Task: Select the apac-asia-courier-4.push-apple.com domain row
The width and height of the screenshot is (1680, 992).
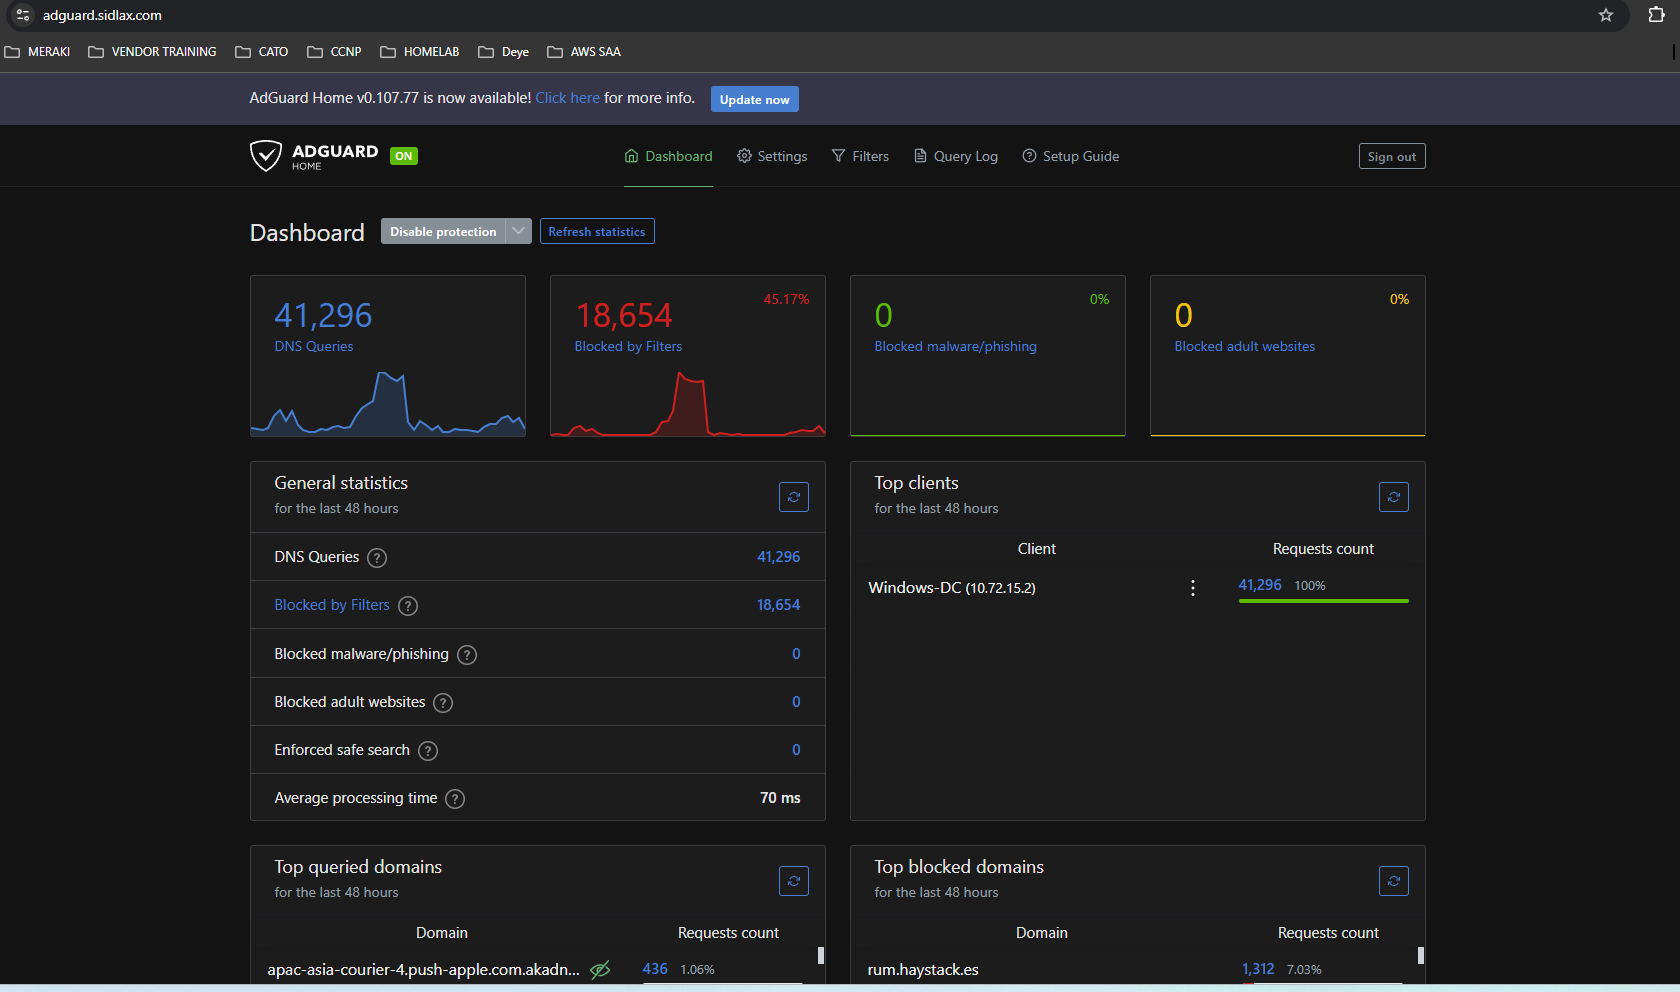Action: (423, 970)
